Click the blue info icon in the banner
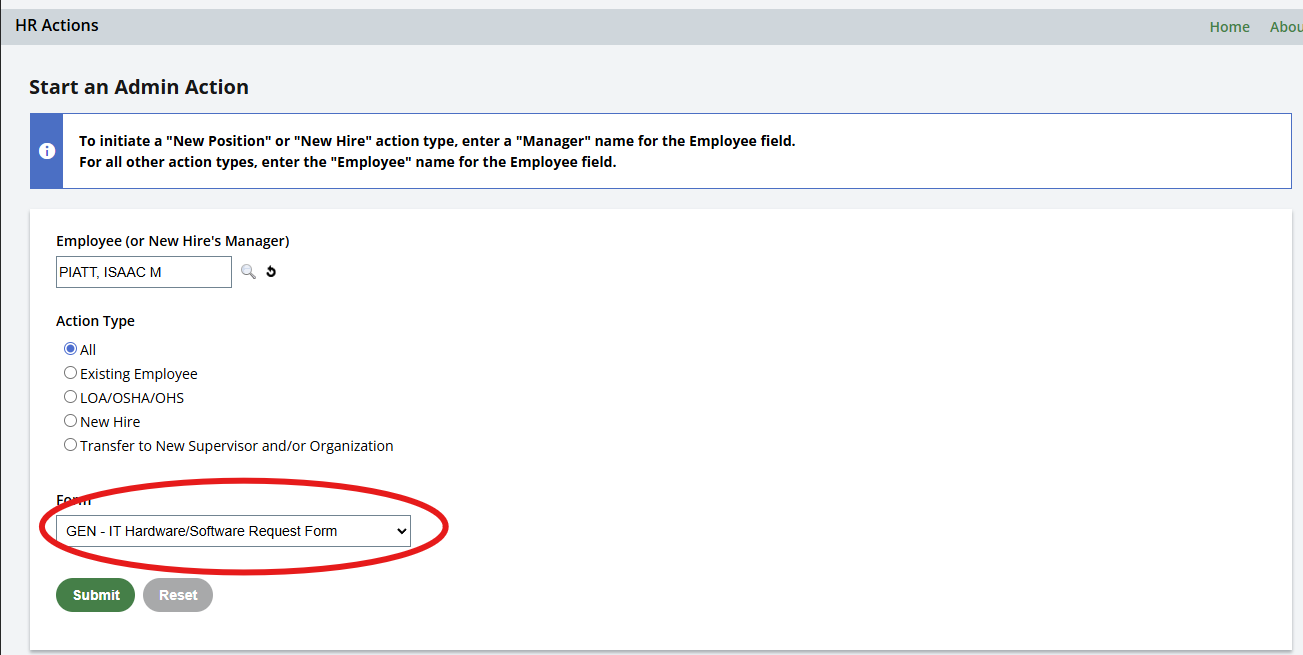1303x655 pixels. [x=47, y=151]
